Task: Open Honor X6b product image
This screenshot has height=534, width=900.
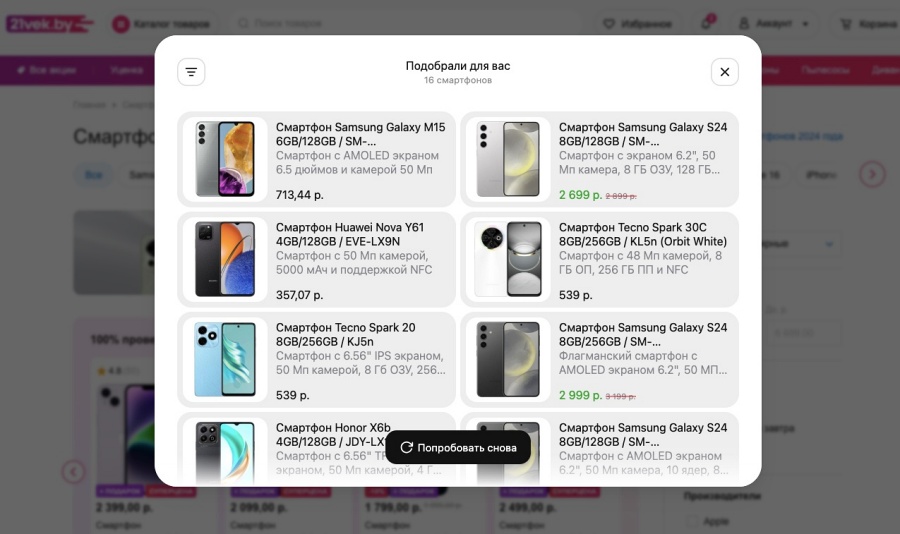Action: pos(225,451)
